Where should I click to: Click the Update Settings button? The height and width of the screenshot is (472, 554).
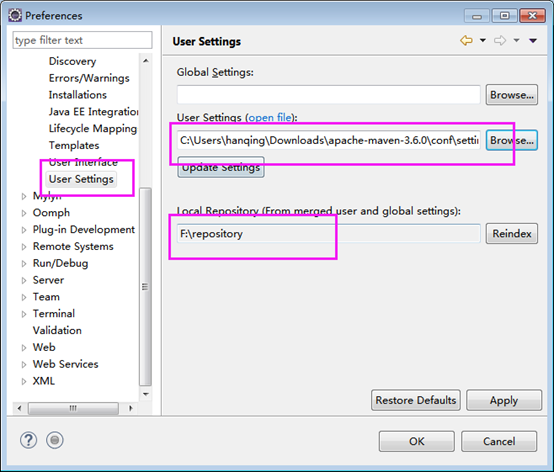click(221, 167)
